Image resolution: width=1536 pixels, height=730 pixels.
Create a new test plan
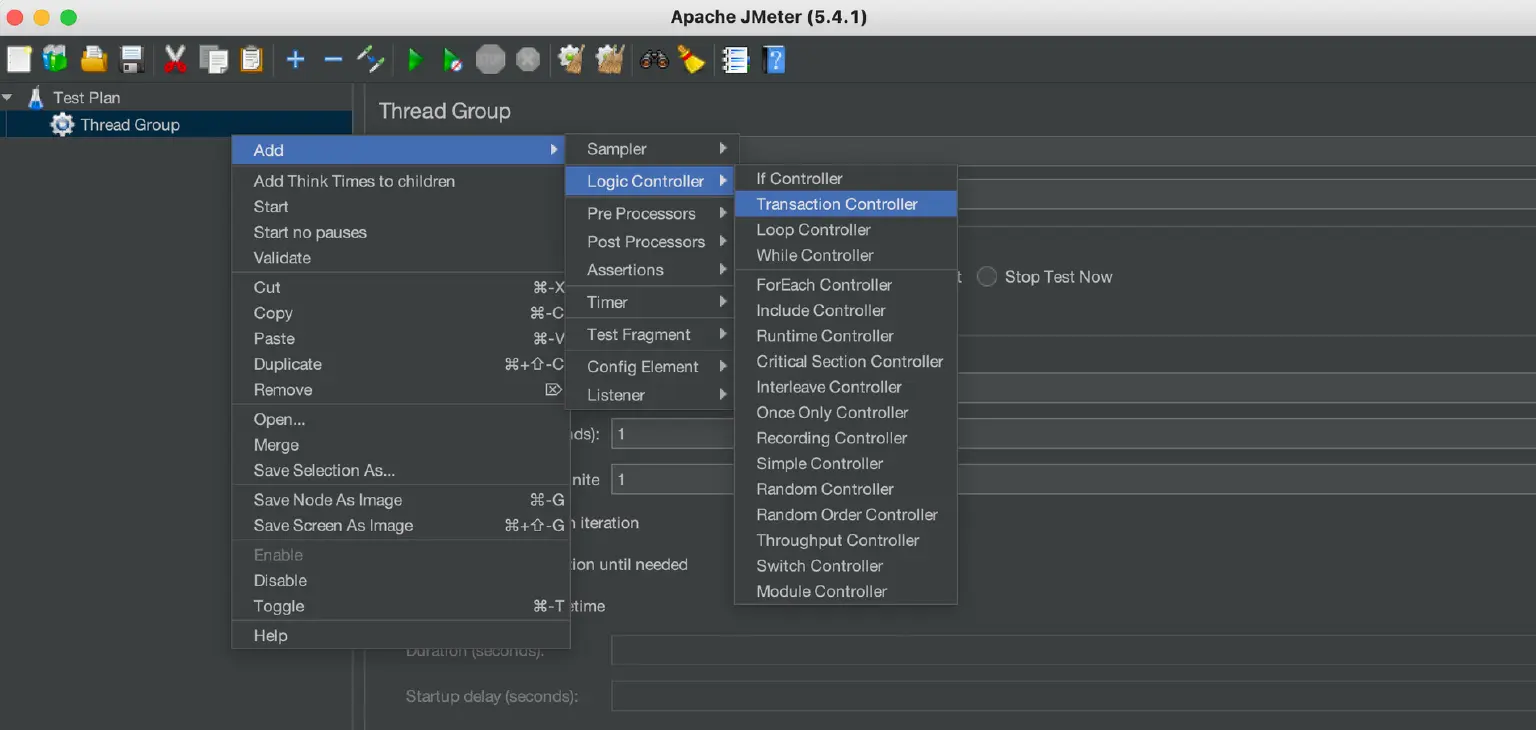17,59
